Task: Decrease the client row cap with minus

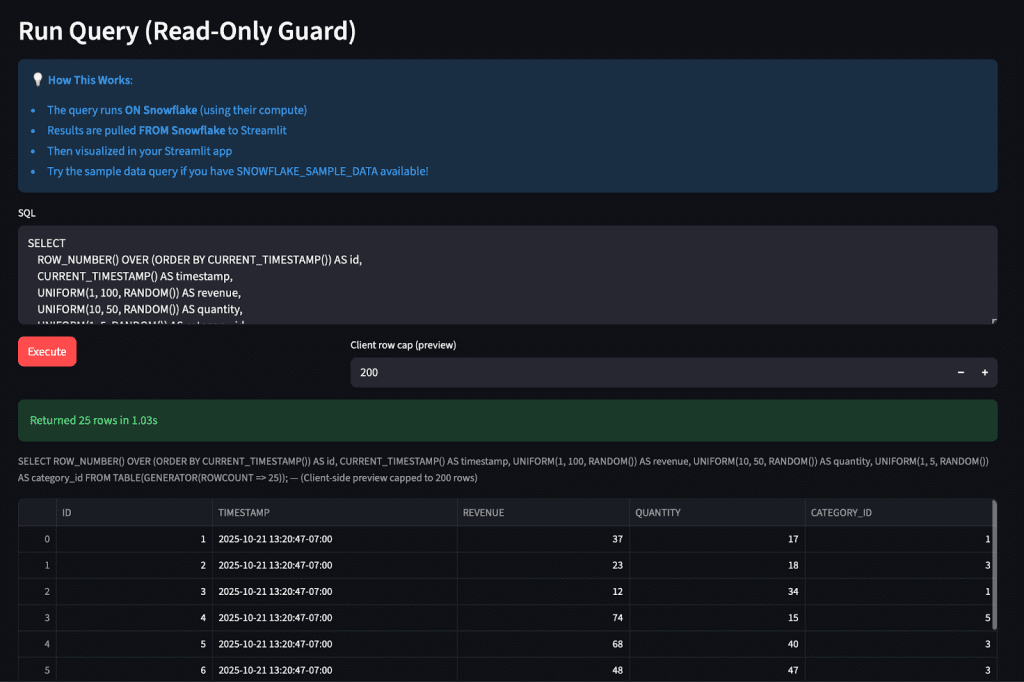Action: [x=961, y=372]
